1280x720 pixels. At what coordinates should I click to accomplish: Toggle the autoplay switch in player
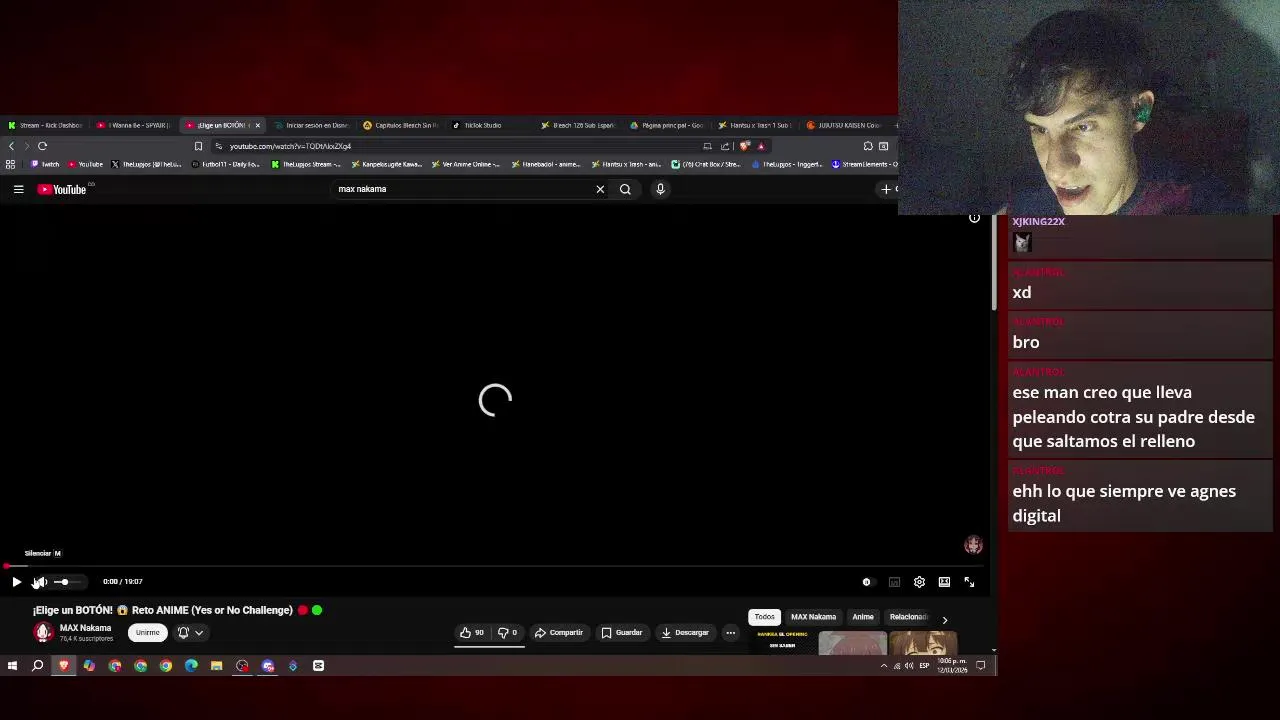click(867, 582)
